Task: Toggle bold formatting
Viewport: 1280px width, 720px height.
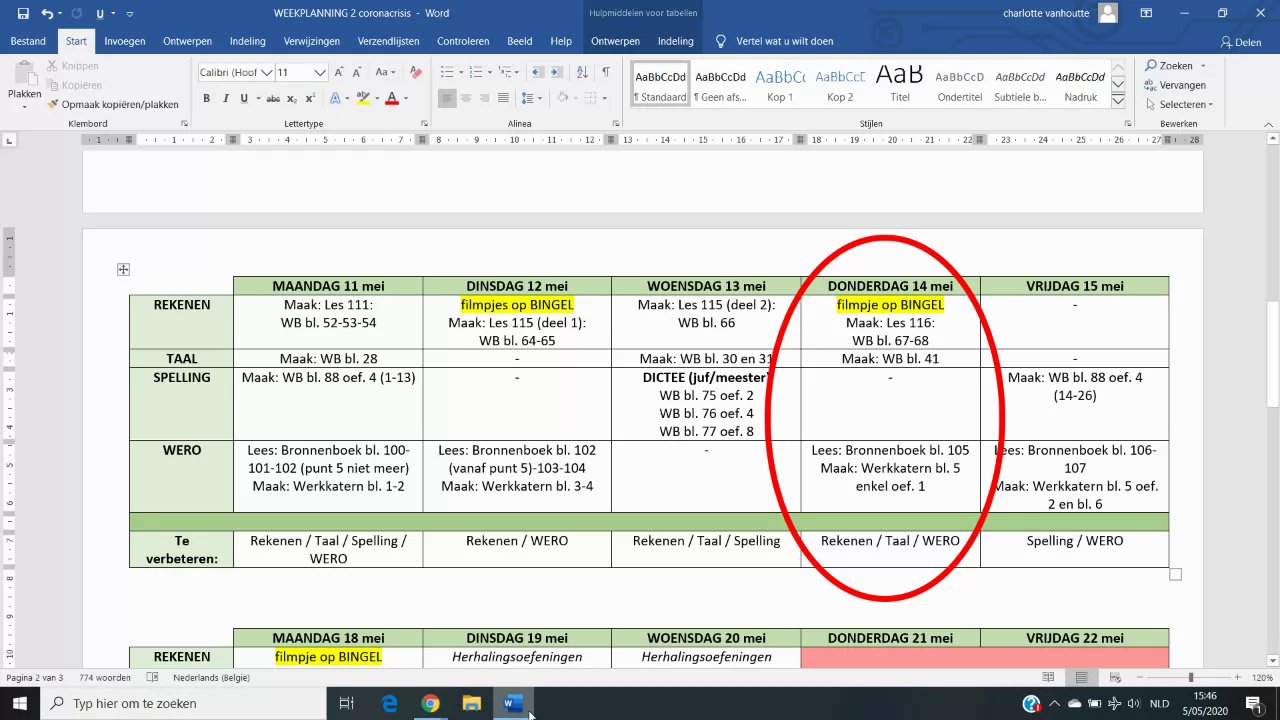Action: click(x=207, y=99)
